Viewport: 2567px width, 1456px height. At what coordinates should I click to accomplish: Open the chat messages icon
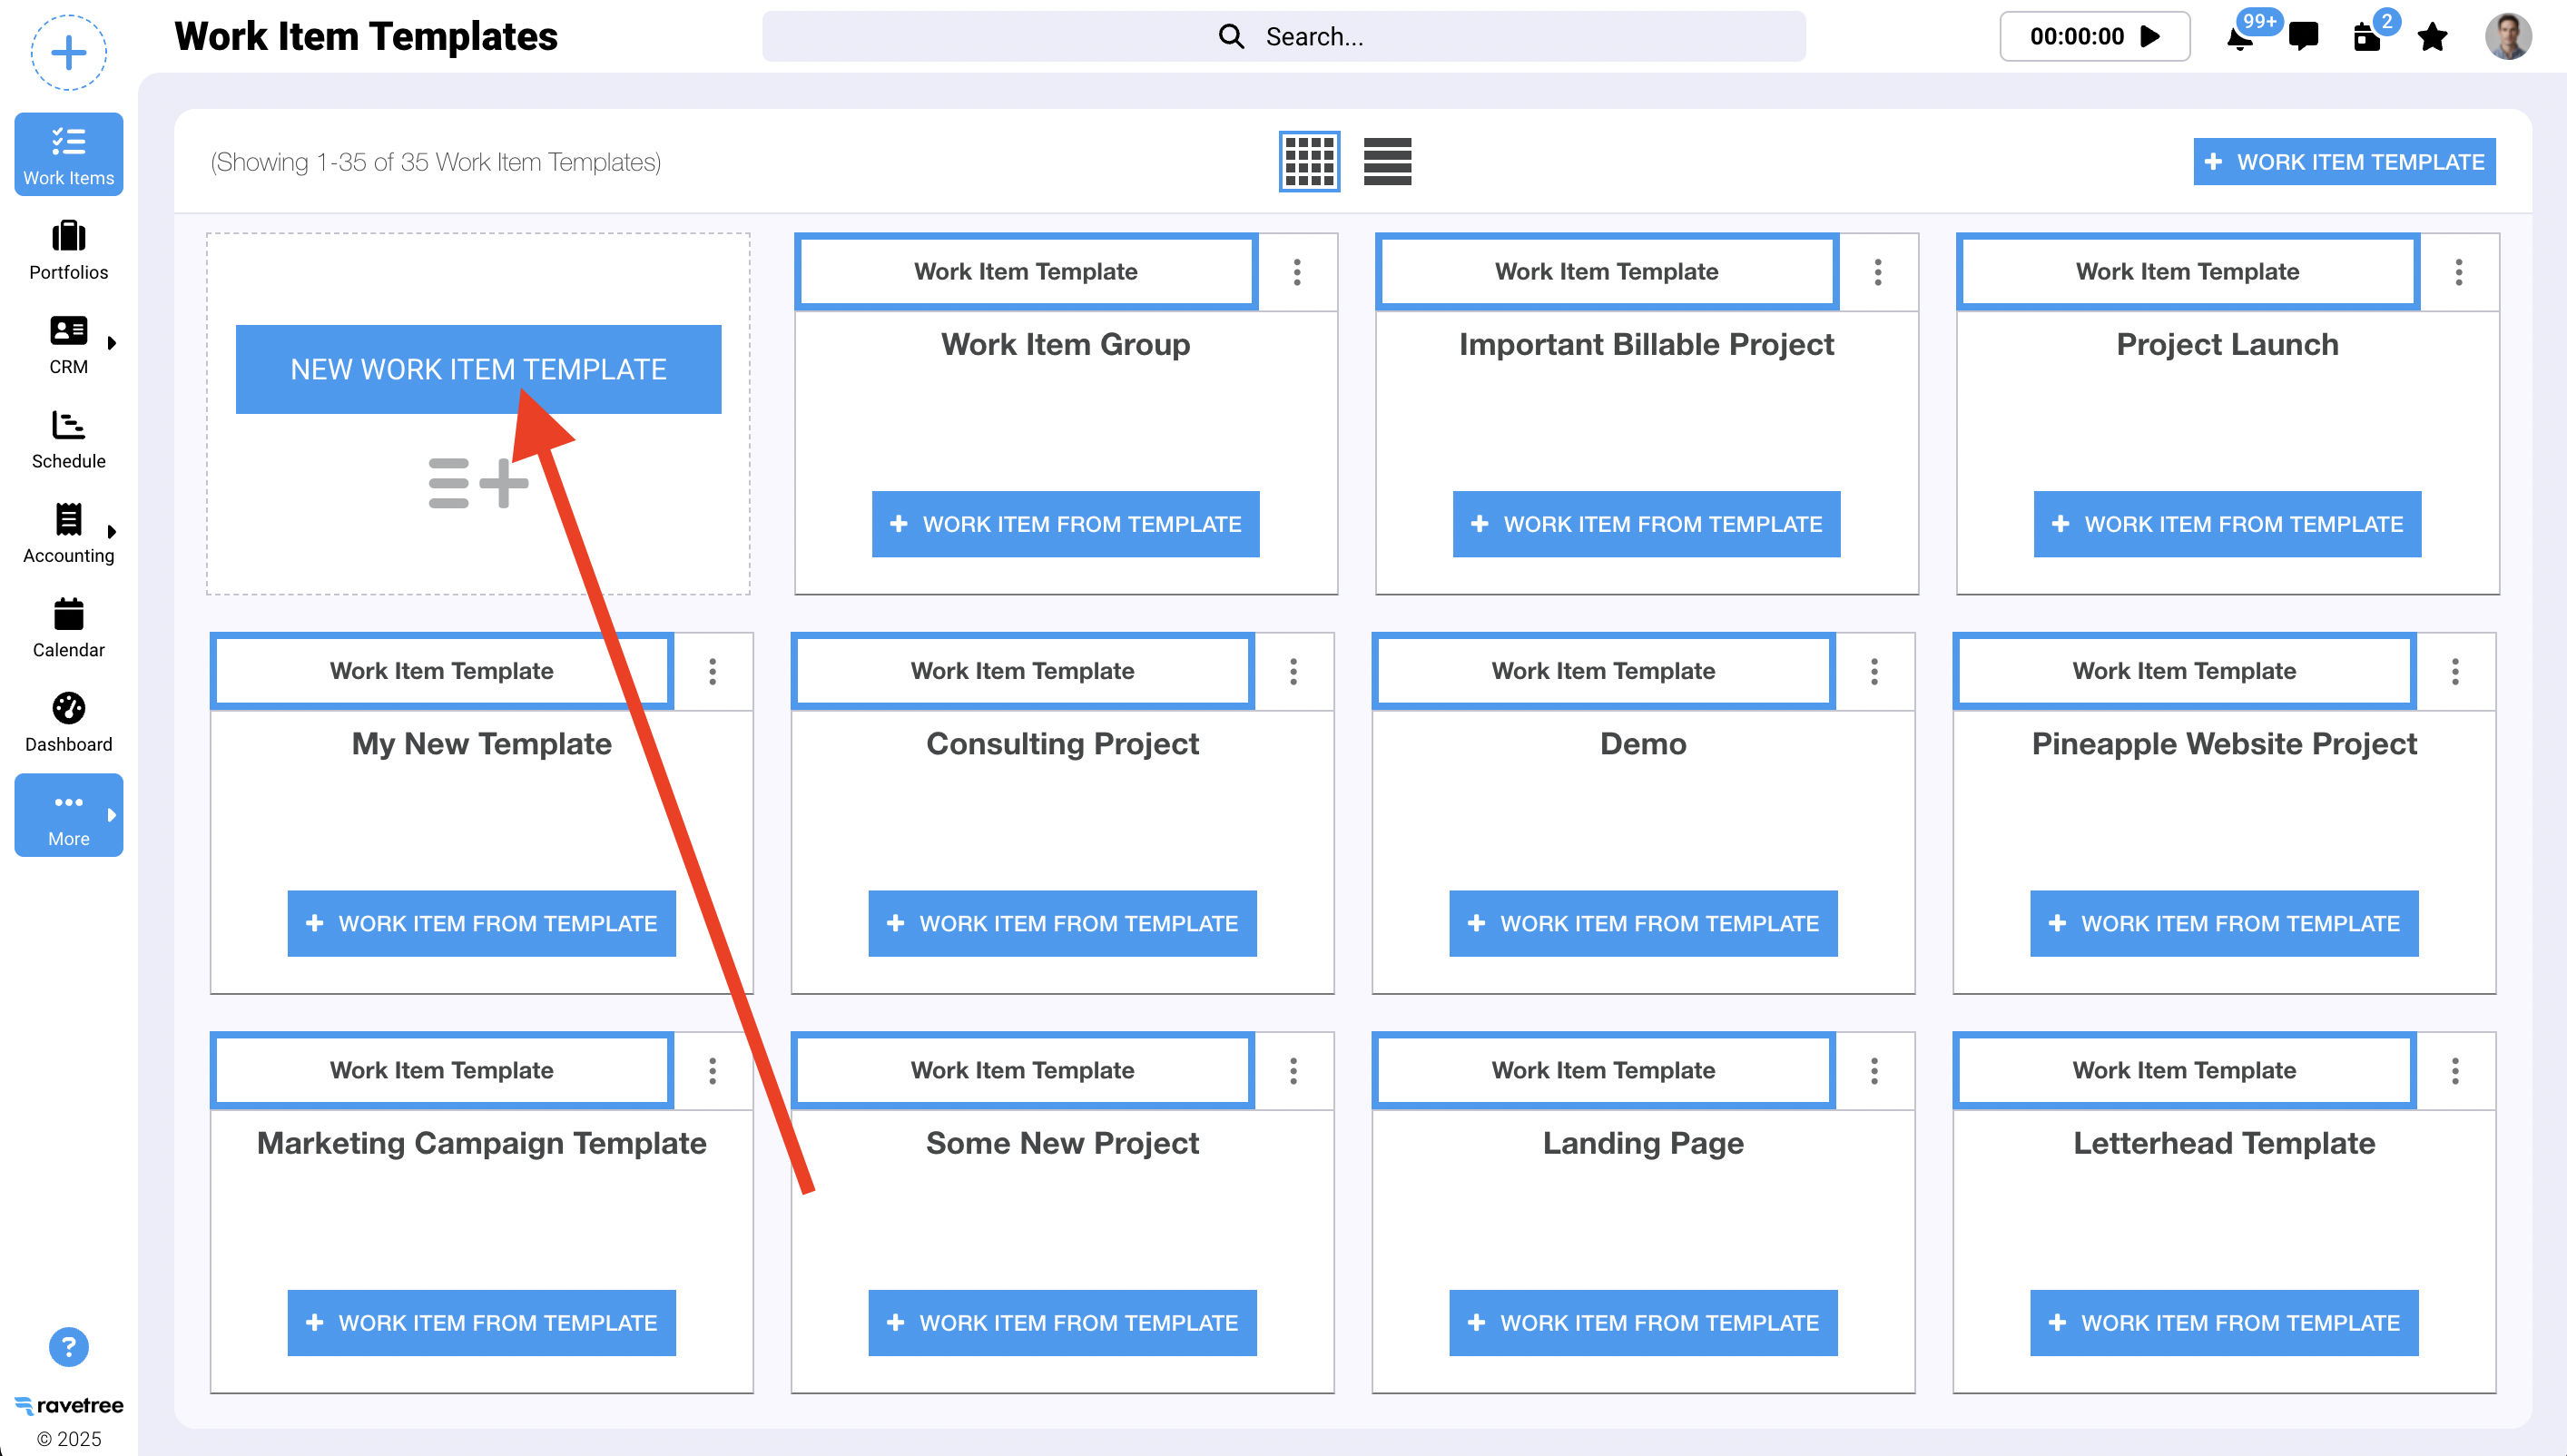2303,37
